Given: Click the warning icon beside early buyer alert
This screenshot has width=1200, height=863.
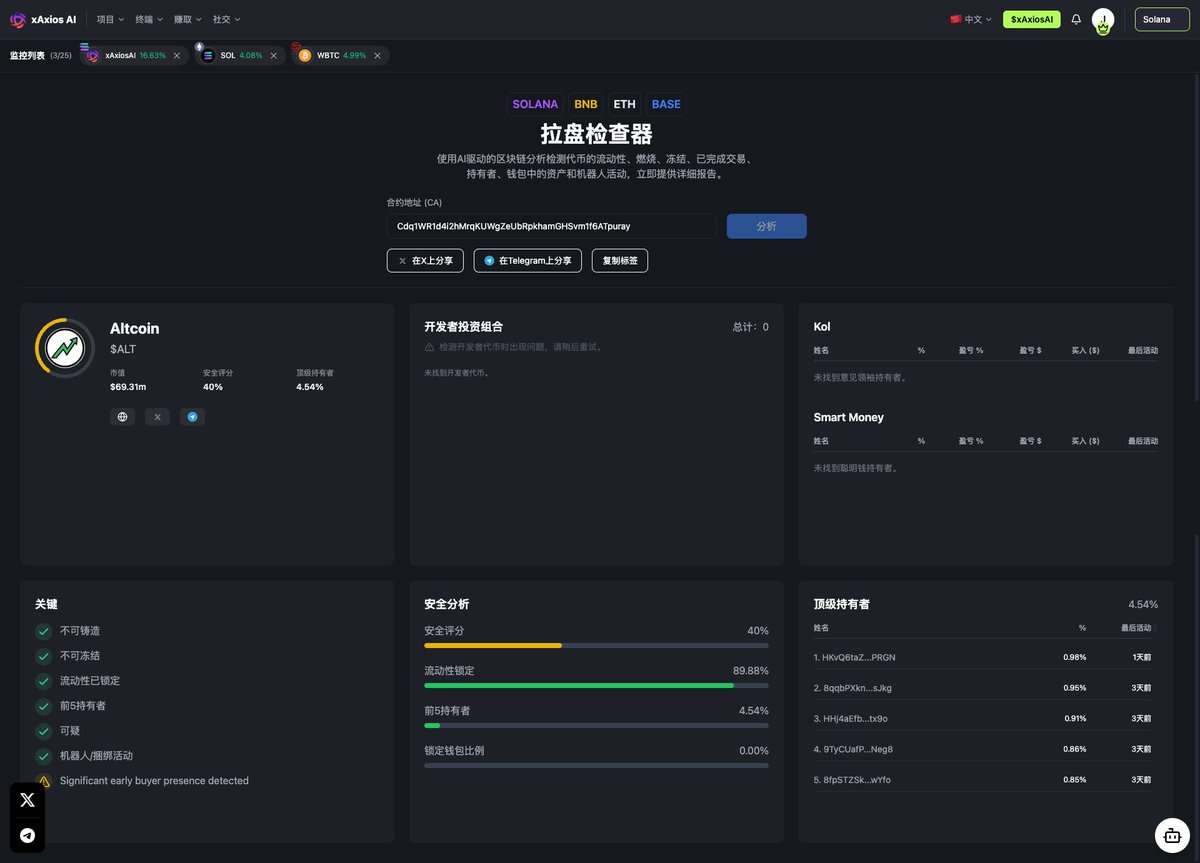Looking at the screenshot, I should [x=44, y=781].
